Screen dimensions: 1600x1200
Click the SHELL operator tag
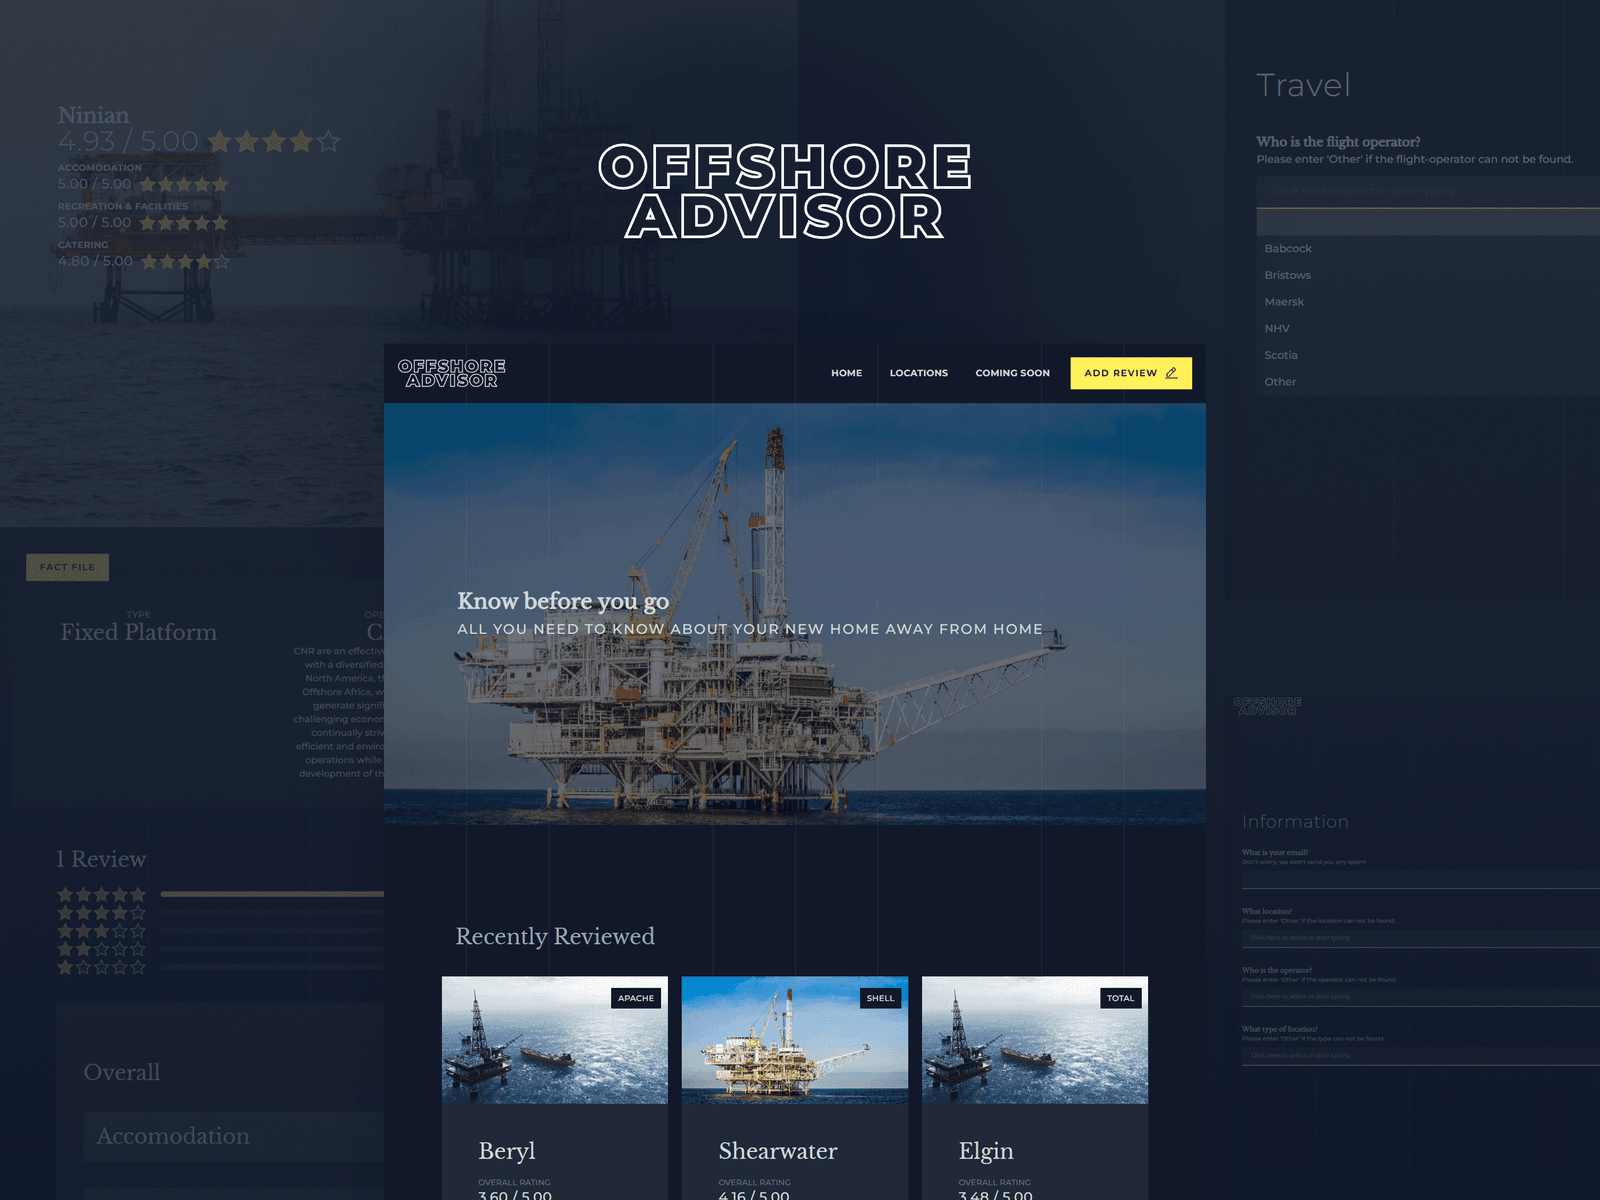pos(880,998)
